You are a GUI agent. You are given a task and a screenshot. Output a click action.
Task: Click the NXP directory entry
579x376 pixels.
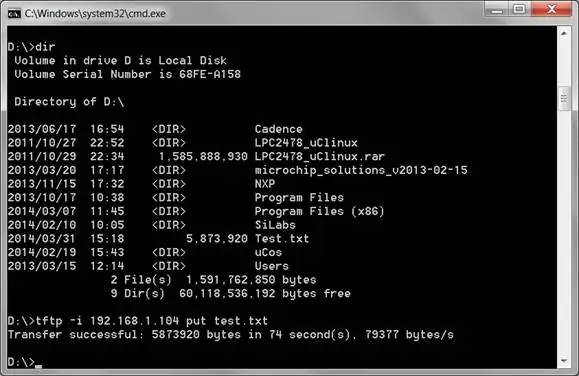(265, 184)
